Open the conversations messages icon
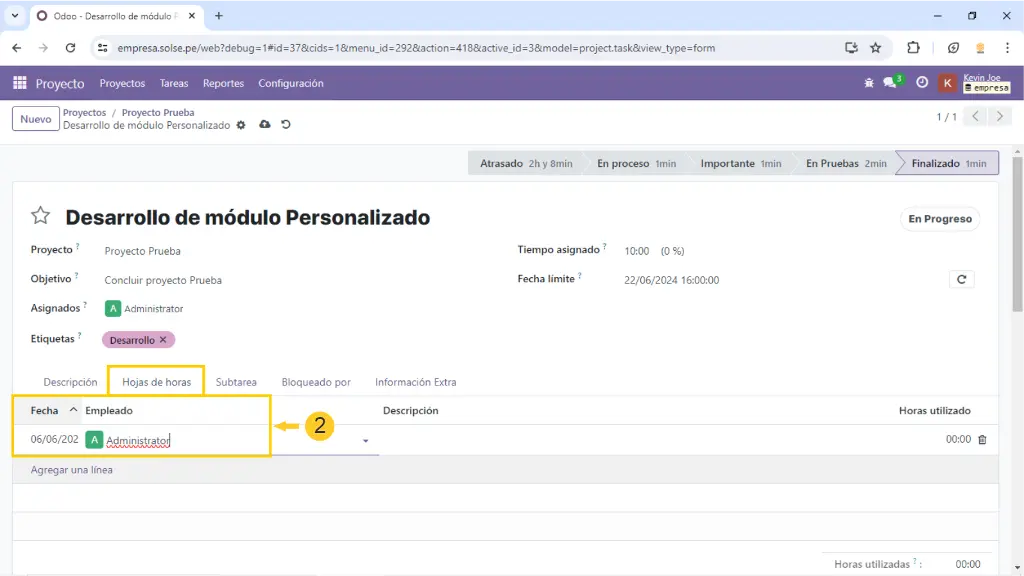The width and height of the screenshot is (1024, 576). [890, 83]
